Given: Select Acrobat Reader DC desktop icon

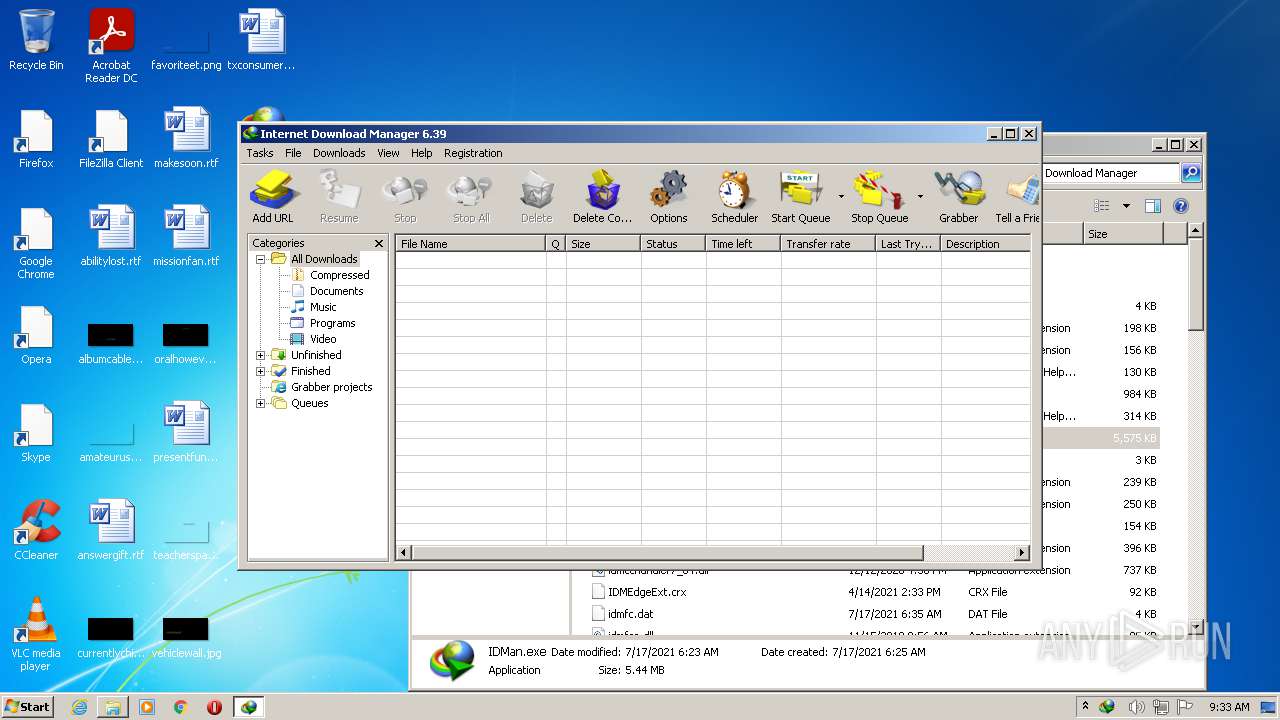Looking at the screenshot, I should (x=111, y=46).
